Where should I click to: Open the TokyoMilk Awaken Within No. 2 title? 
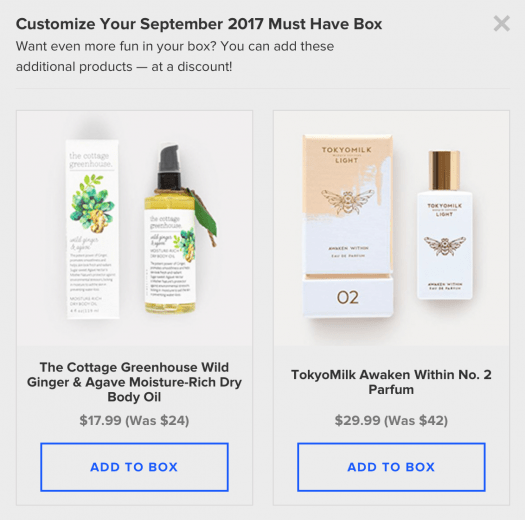point(391,382)
